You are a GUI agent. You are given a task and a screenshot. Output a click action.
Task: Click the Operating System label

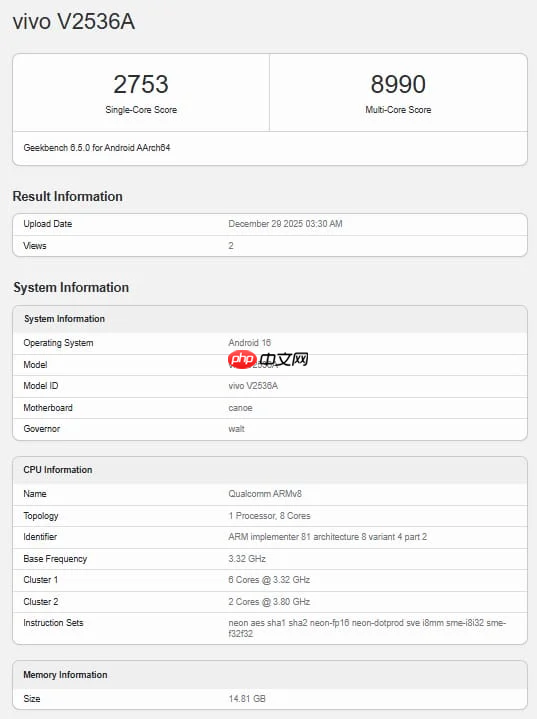point(58,343)
